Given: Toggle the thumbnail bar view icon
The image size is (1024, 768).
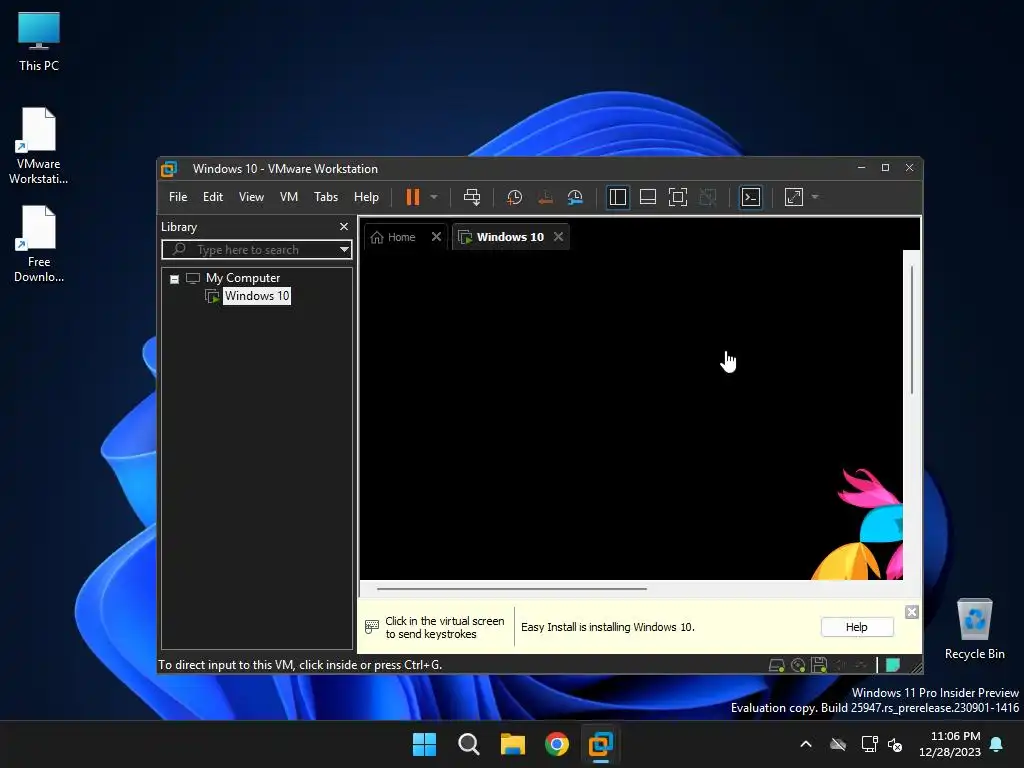Looking at the screenshot, I should 648,197.
